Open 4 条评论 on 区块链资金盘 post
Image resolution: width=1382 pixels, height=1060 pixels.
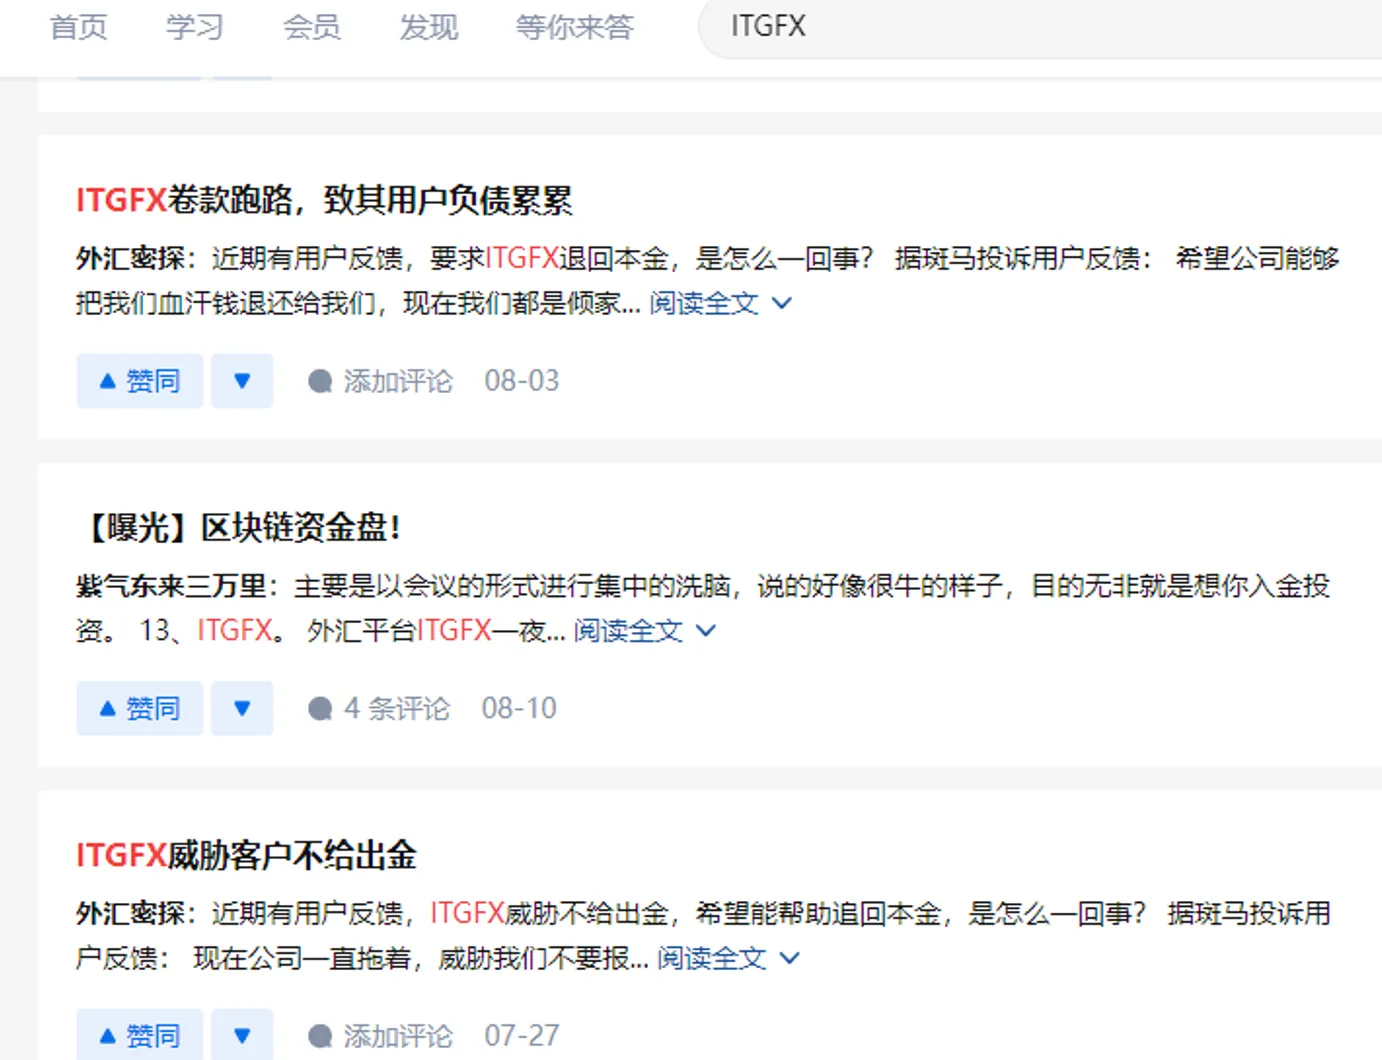379,708
